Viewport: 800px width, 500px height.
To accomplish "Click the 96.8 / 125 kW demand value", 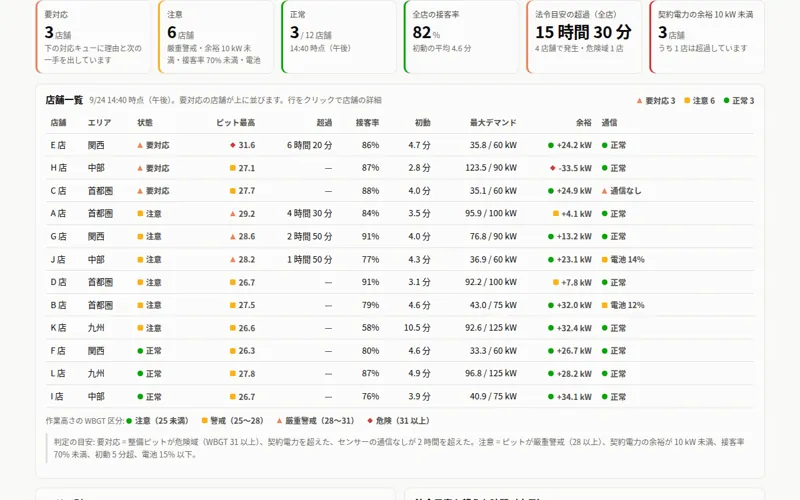I will 491,373.
